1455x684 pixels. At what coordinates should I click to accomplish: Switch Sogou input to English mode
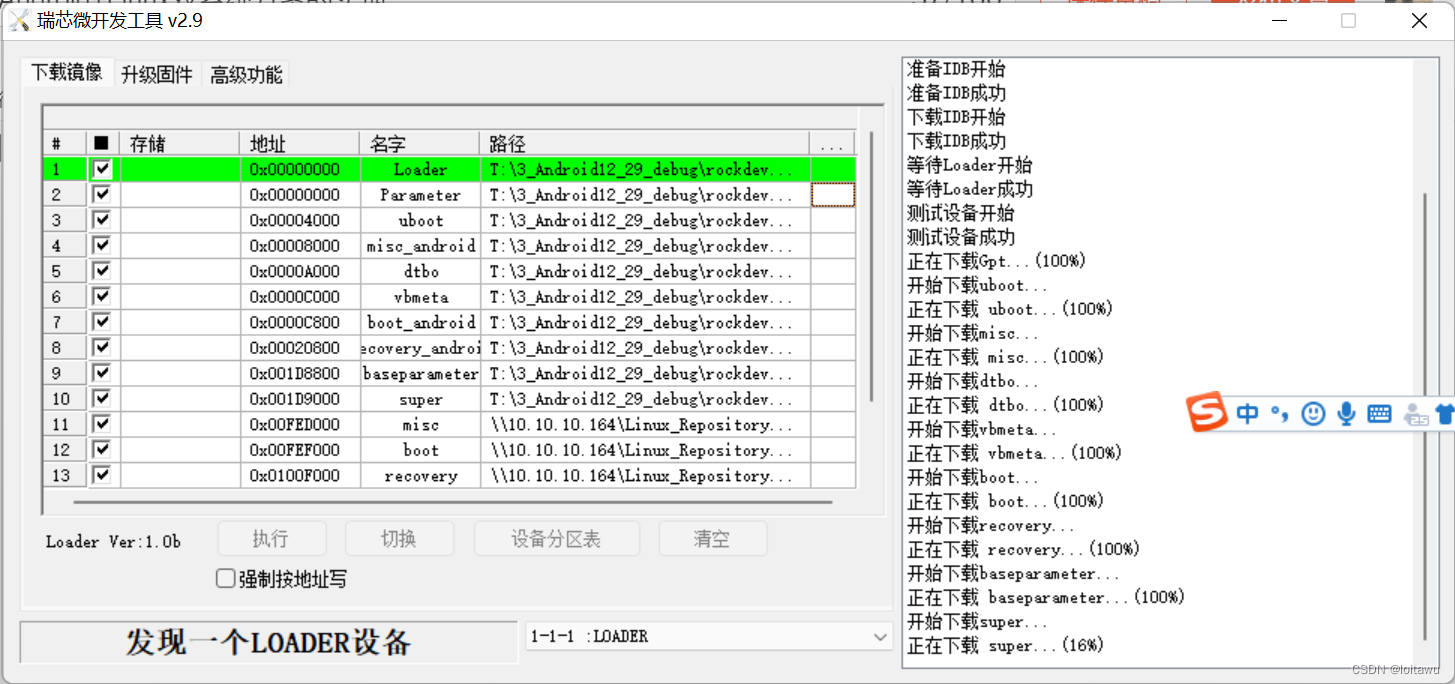1247,413
